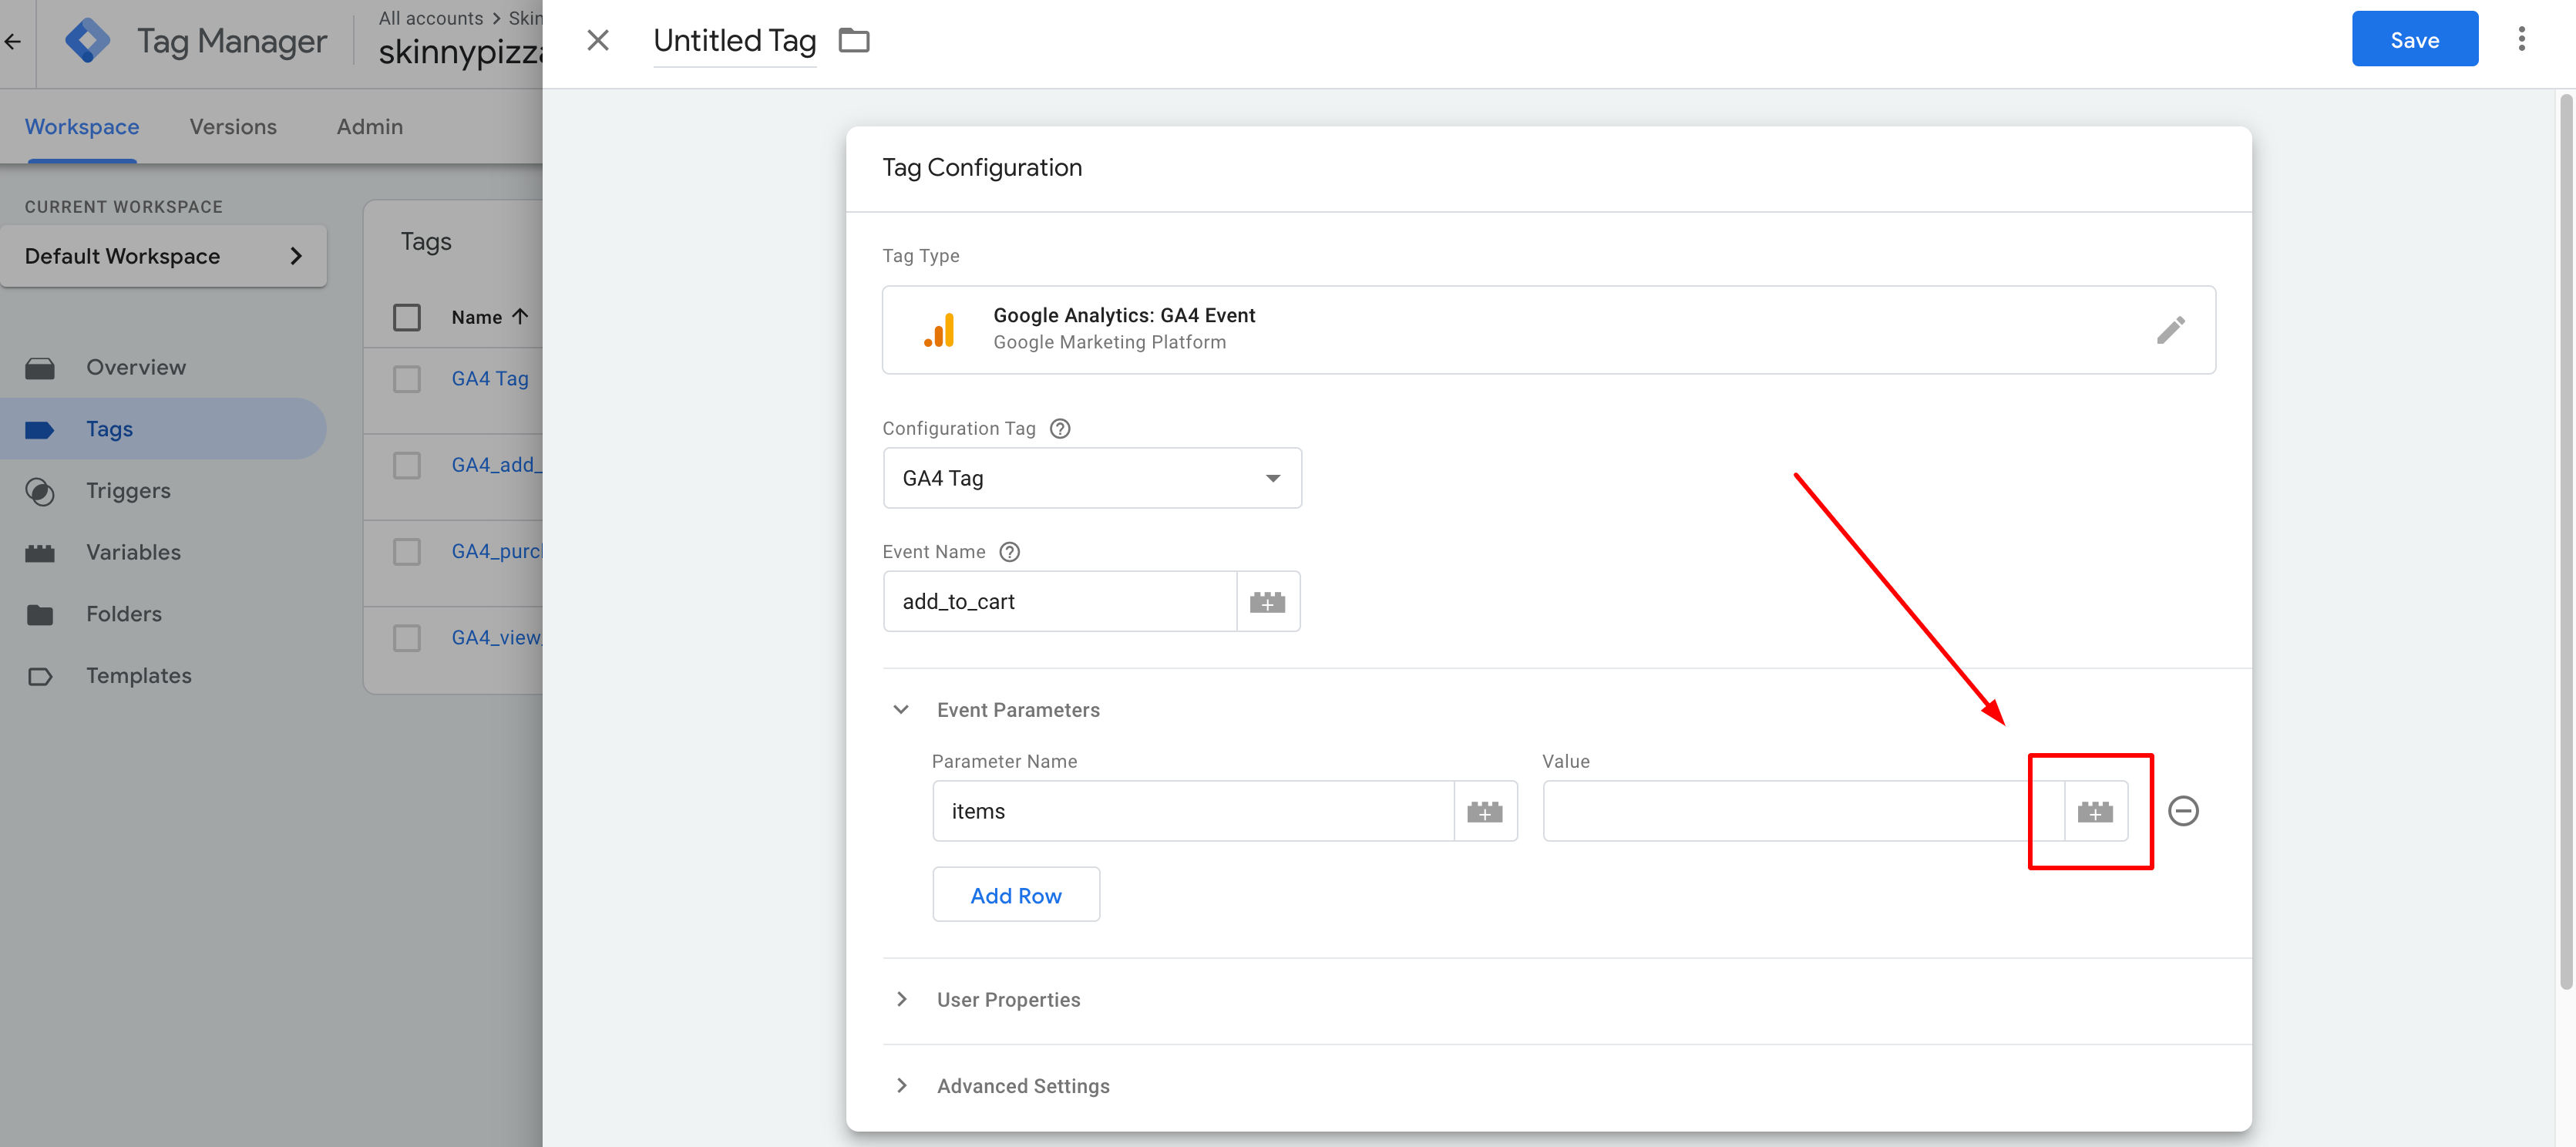
Task: Open Variables label in the sidebar
Action: point(133,552)
